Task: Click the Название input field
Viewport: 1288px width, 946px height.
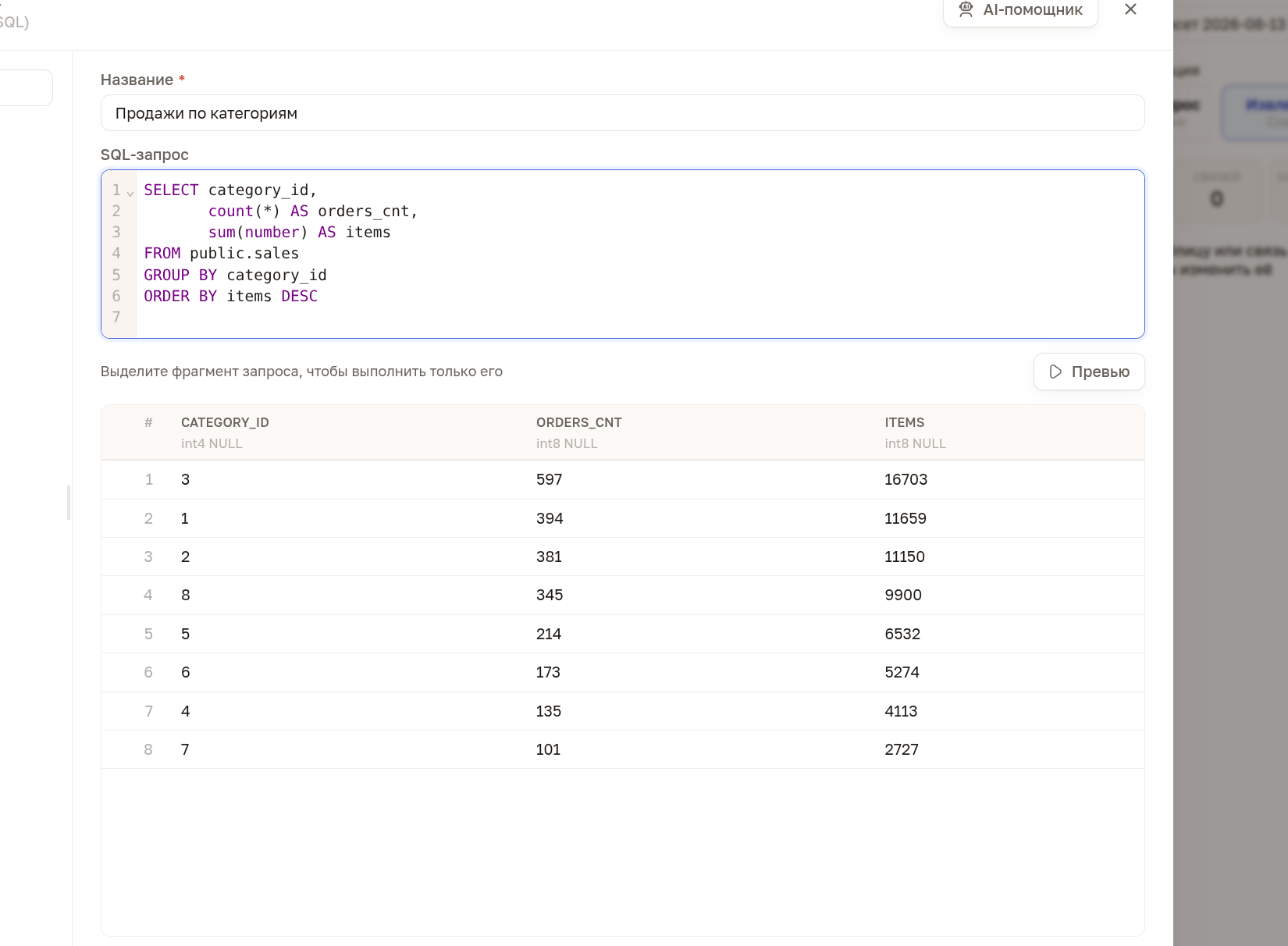Action: (622, 113)
